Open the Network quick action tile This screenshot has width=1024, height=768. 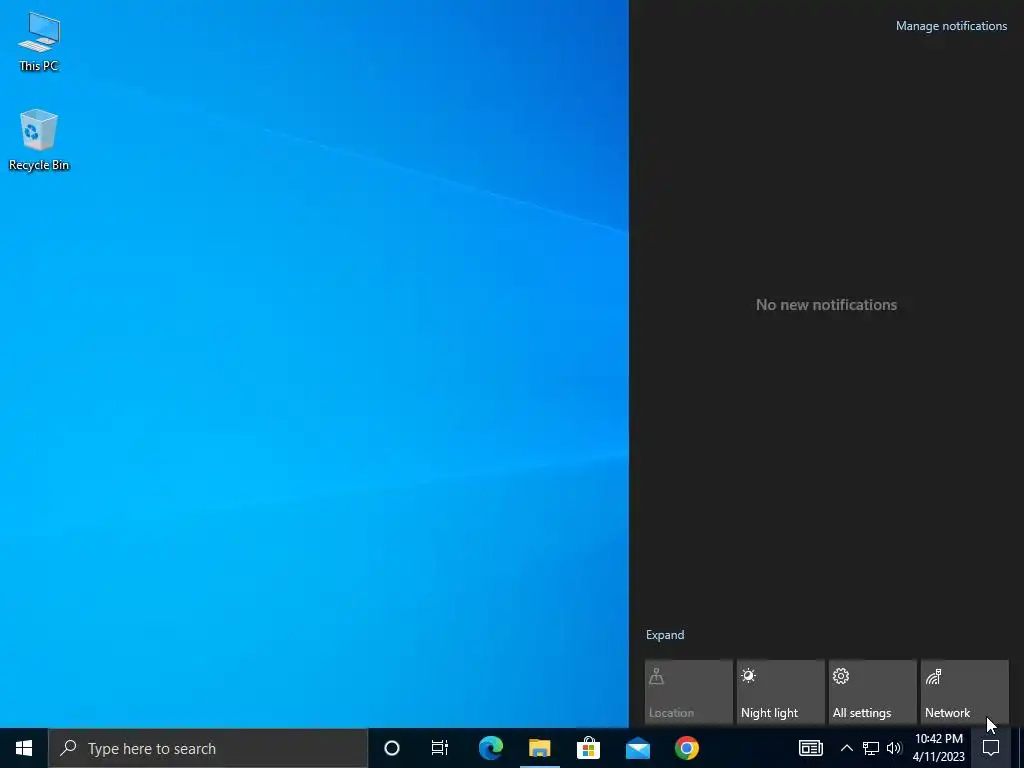[965, 692]
